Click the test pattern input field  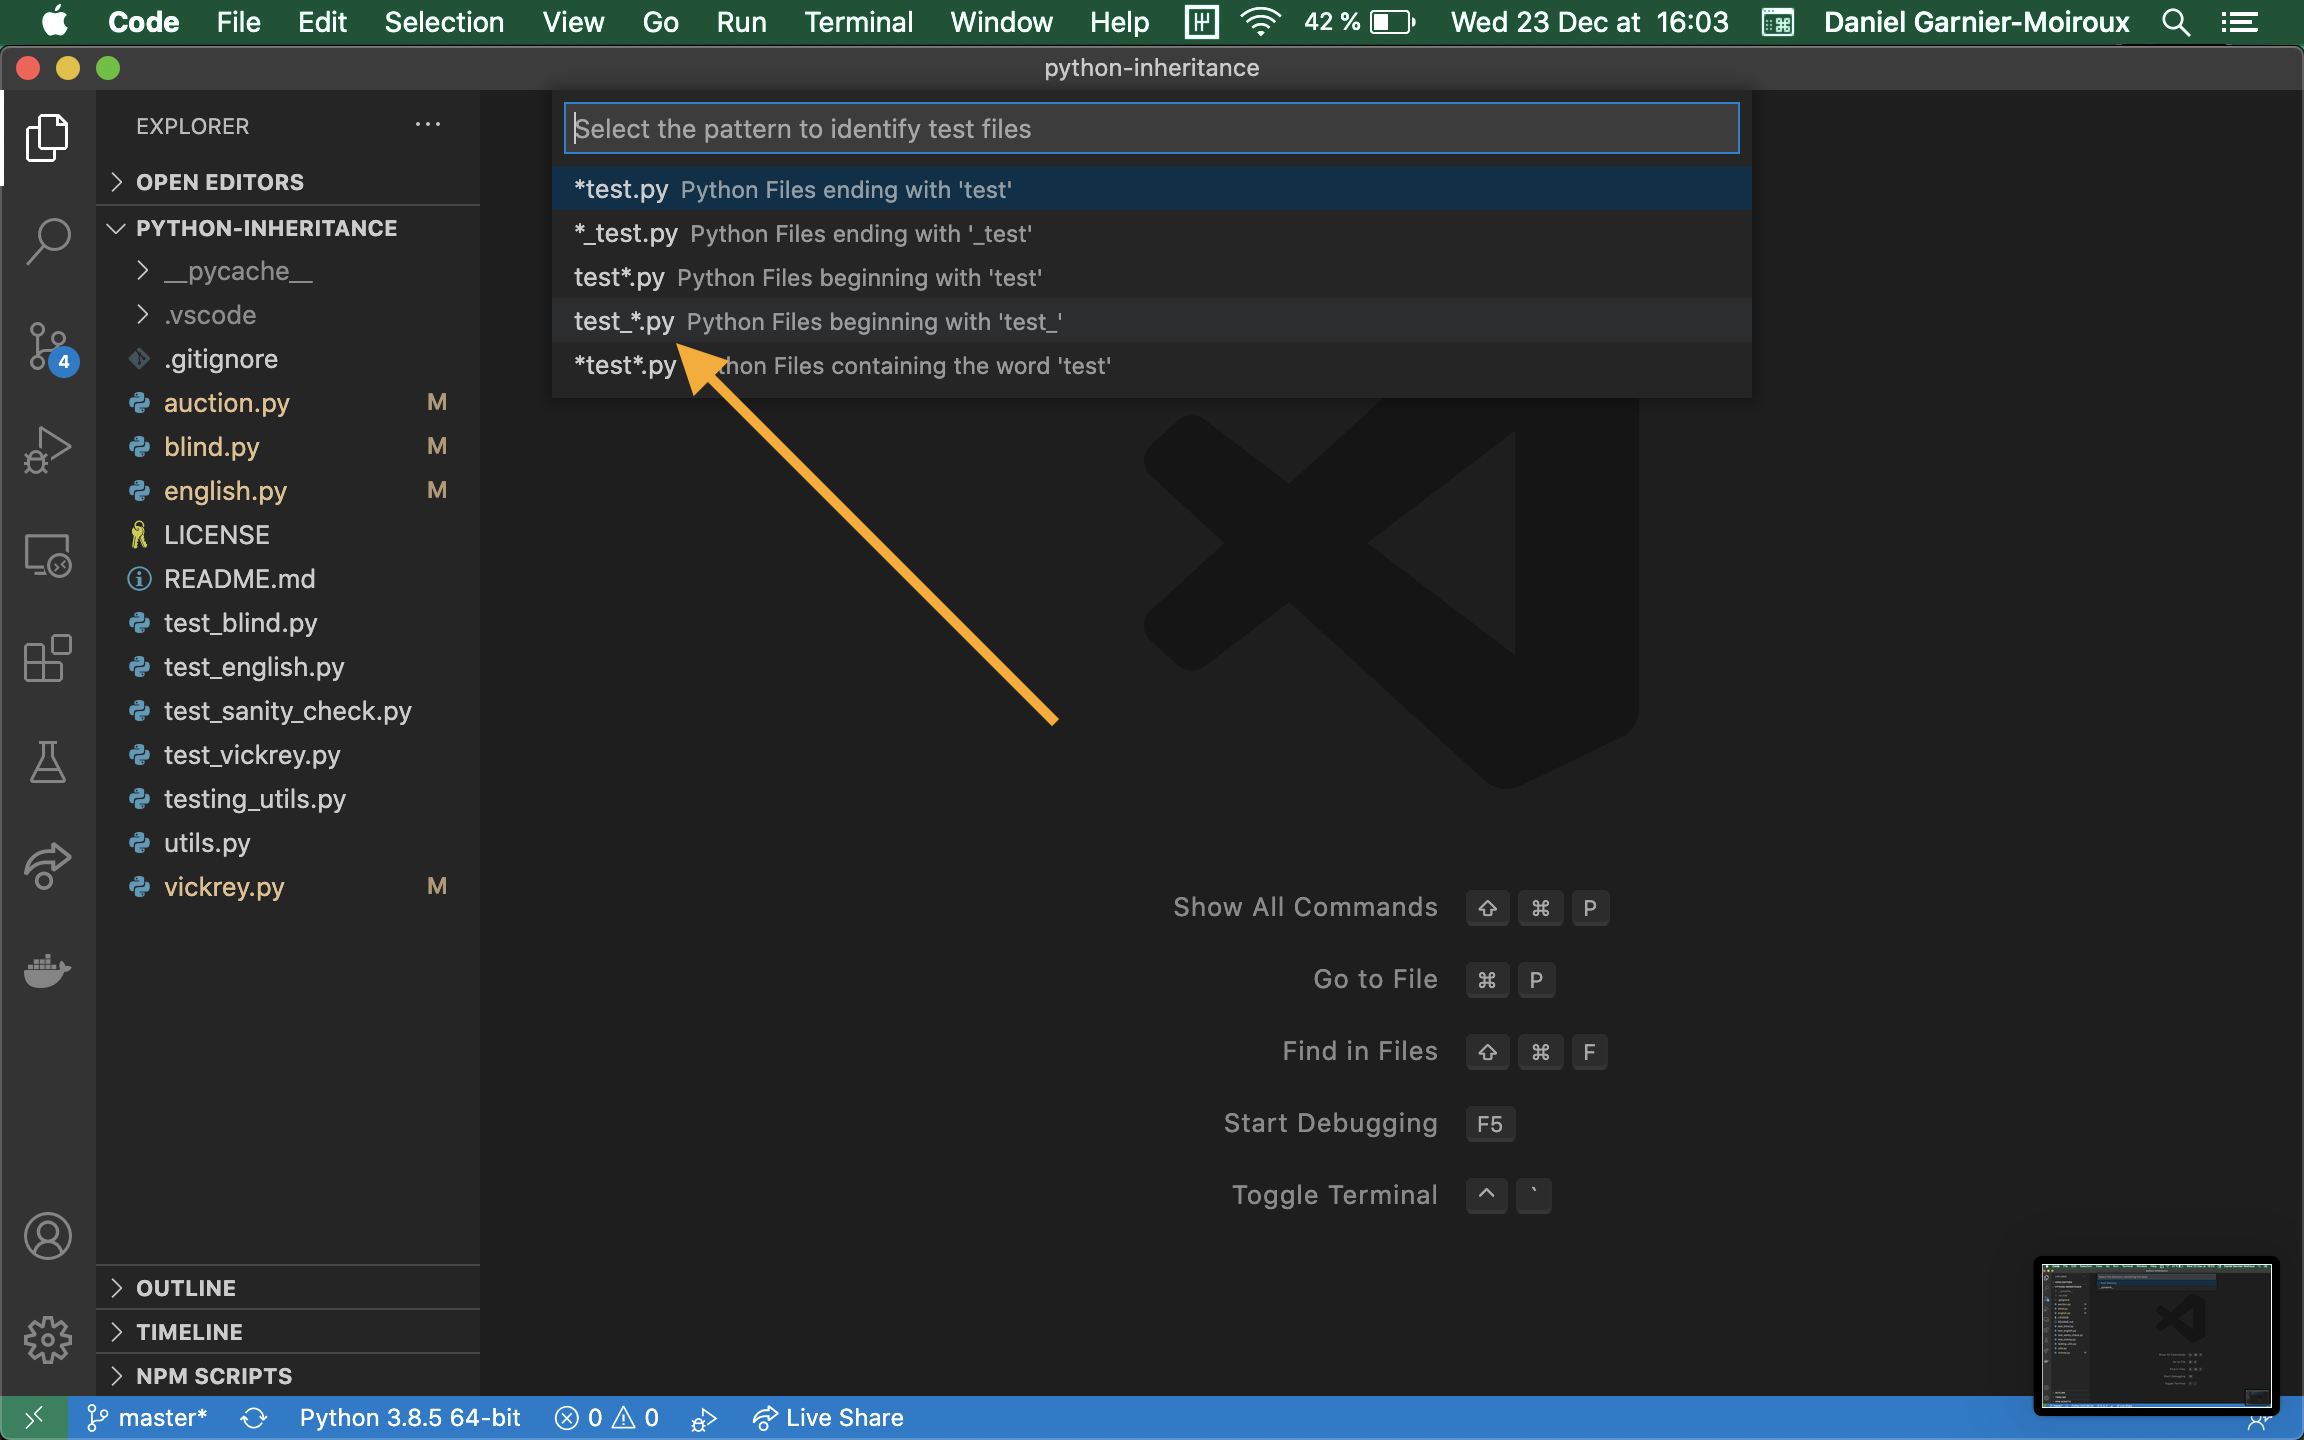[x=1150, y=129]
